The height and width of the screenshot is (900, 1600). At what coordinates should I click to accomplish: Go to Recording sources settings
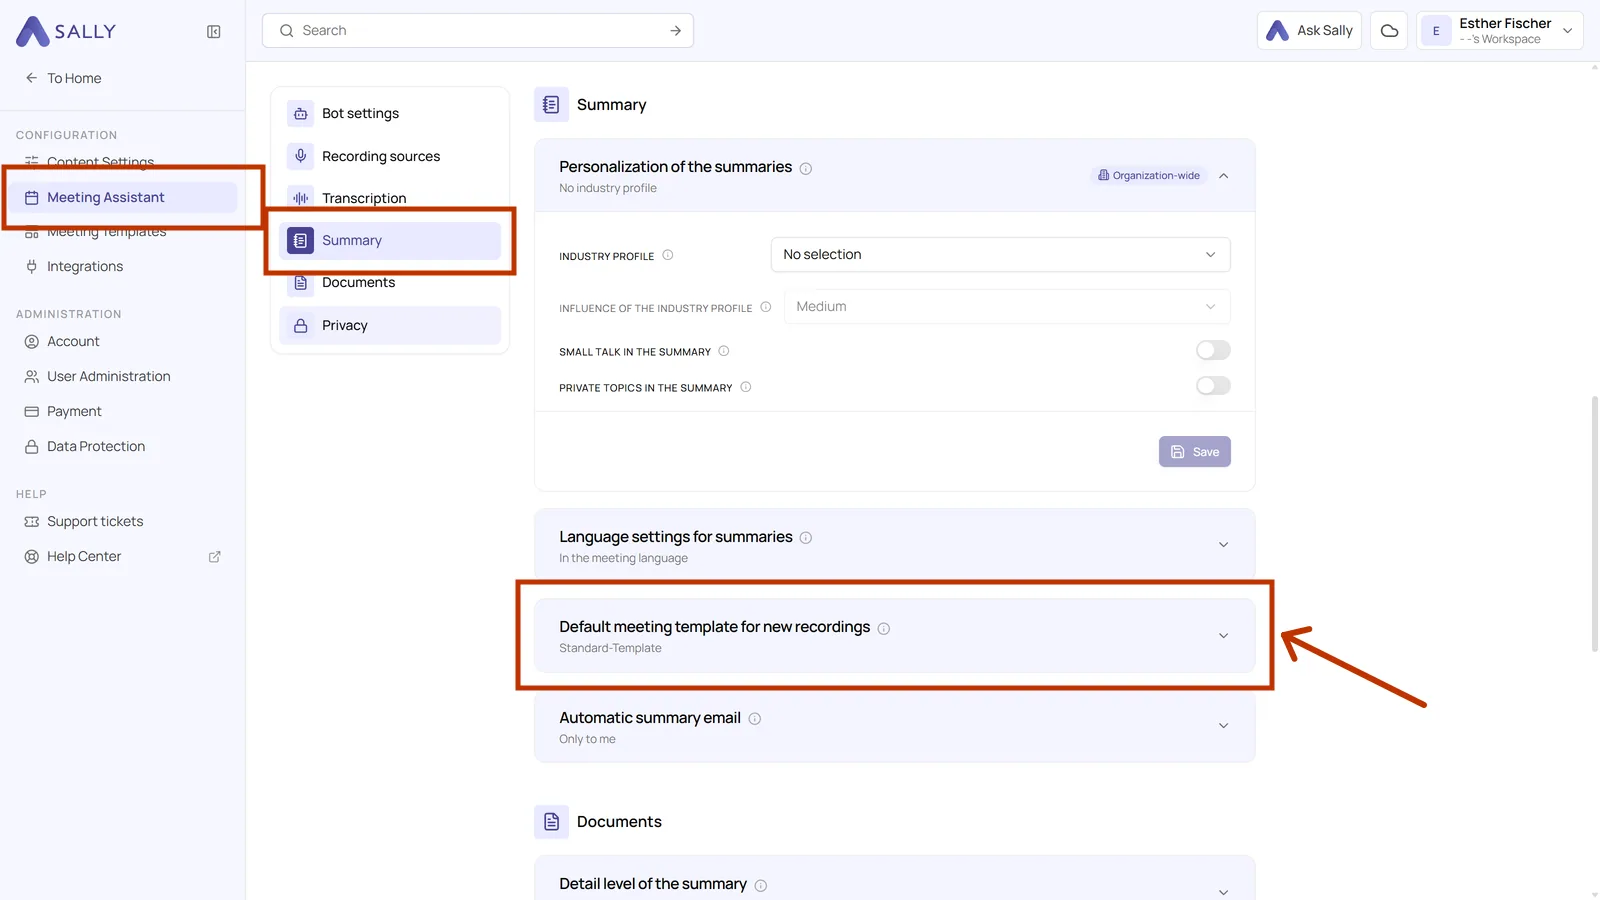click(x=390, y=156)
